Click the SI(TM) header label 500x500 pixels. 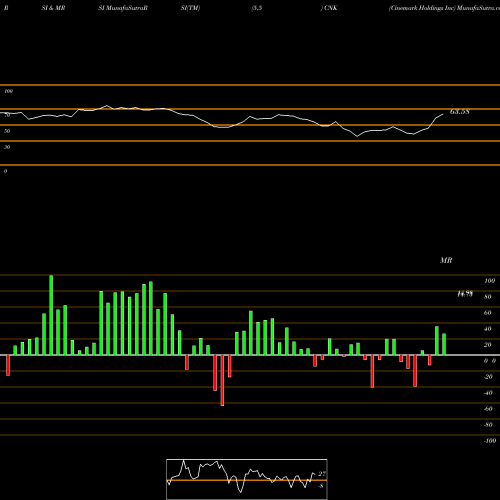190,8
